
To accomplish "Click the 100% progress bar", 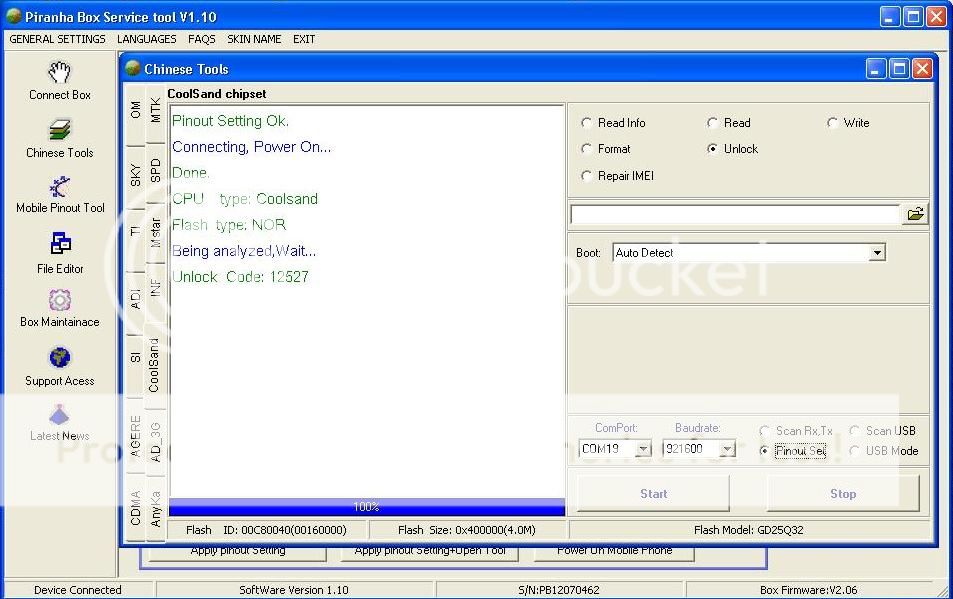I will click(x=366, y=507).
